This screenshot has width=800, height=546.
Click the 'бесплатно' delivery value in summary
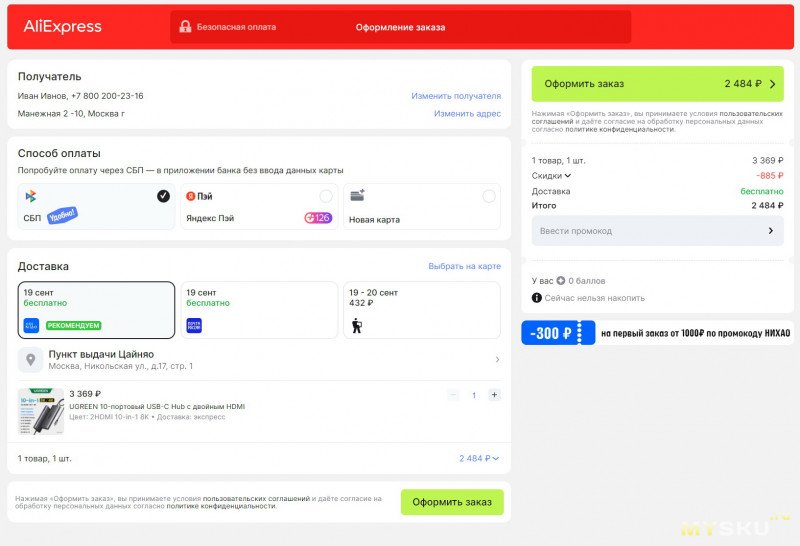pyautogui.click(x=762, y=191)
